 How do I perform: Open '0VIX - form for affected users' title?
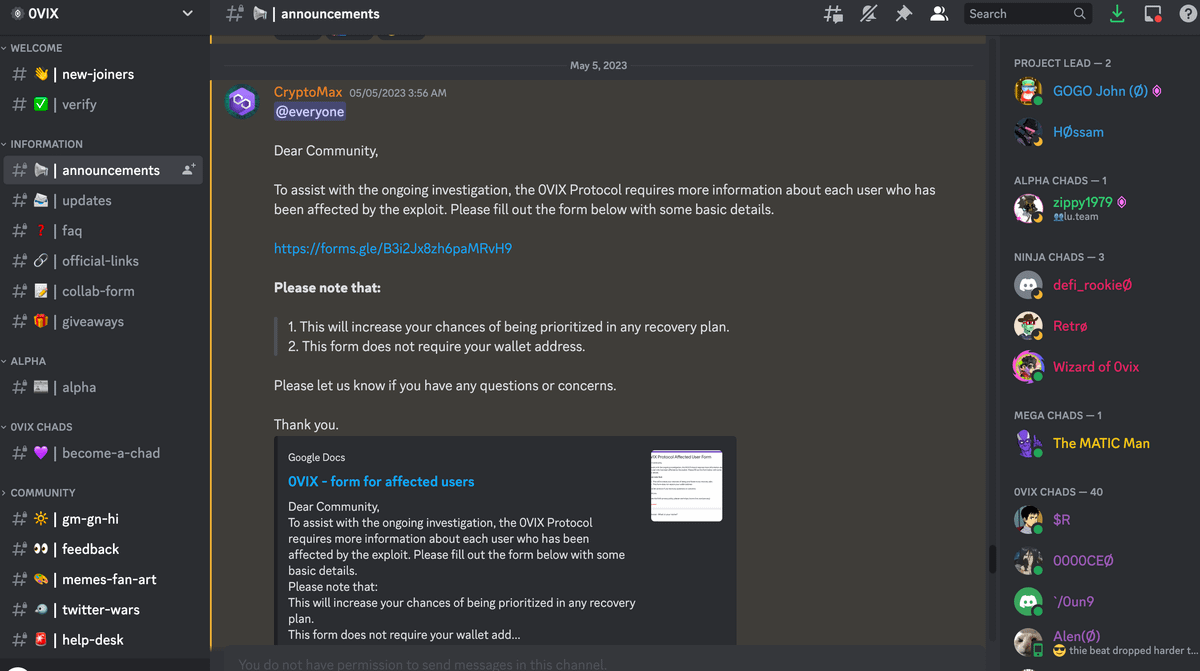381,481
